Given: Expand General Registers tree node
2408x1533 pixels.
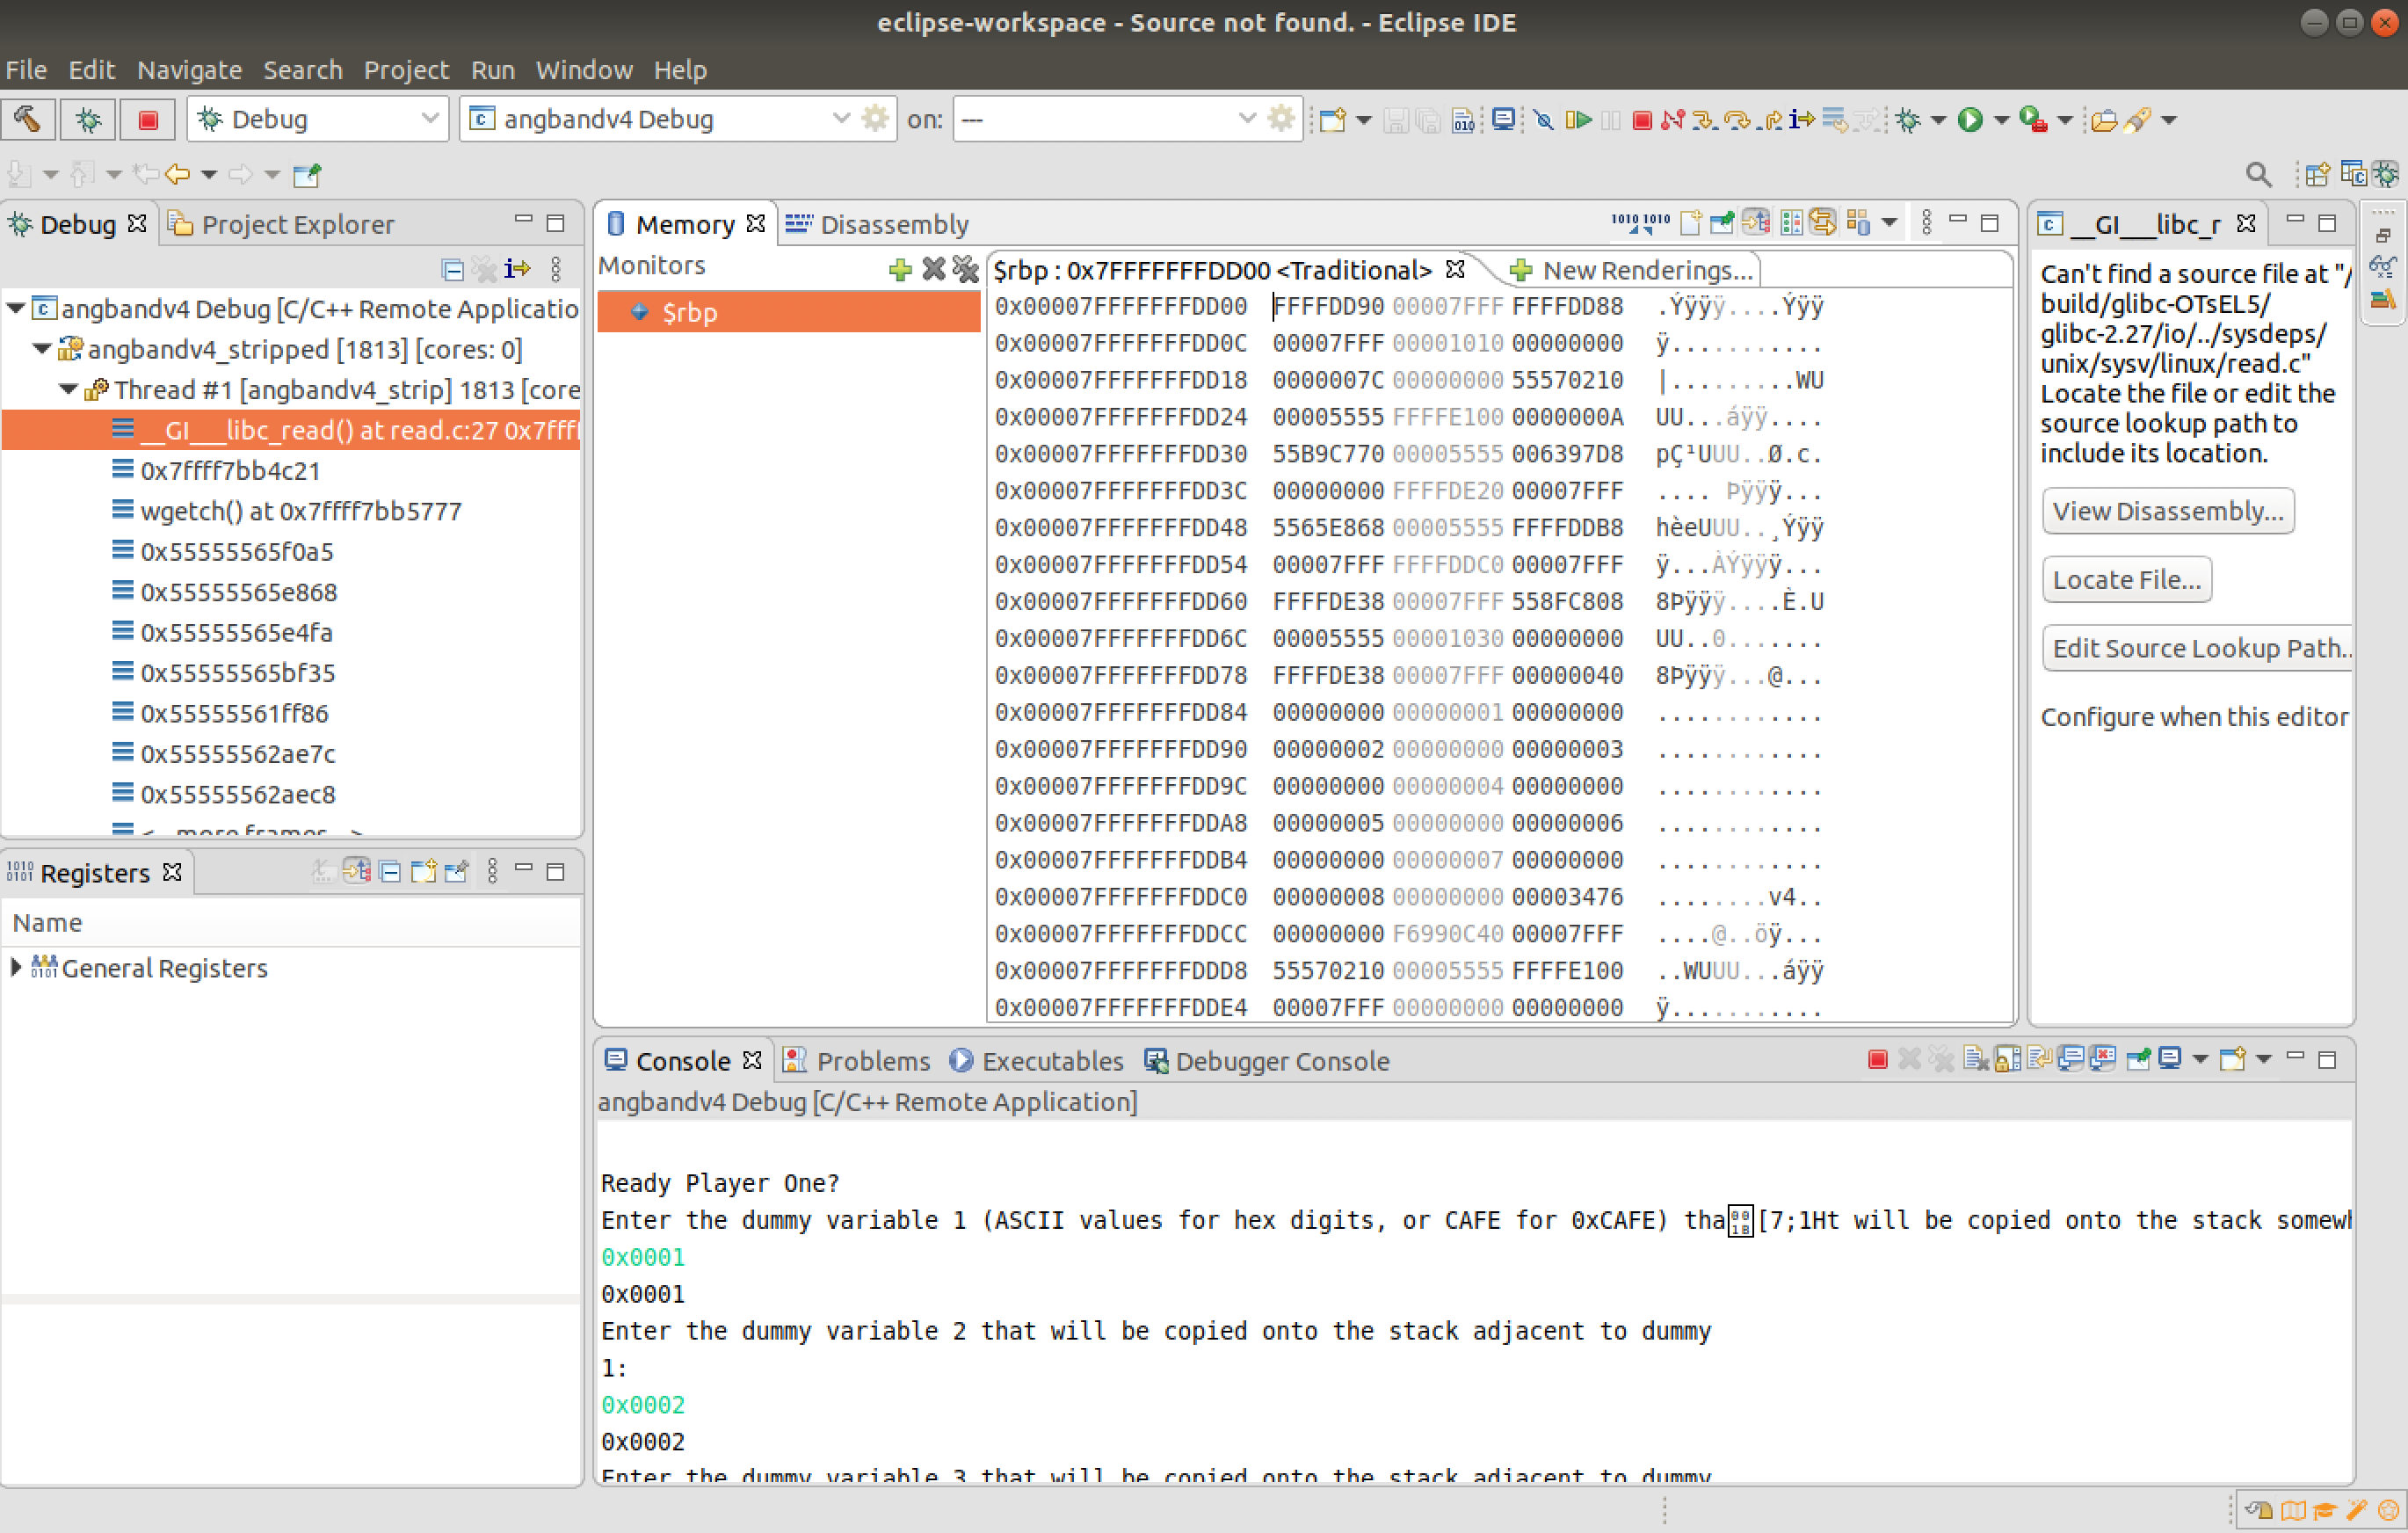Looking at the screenshot, I should point(16,967).
